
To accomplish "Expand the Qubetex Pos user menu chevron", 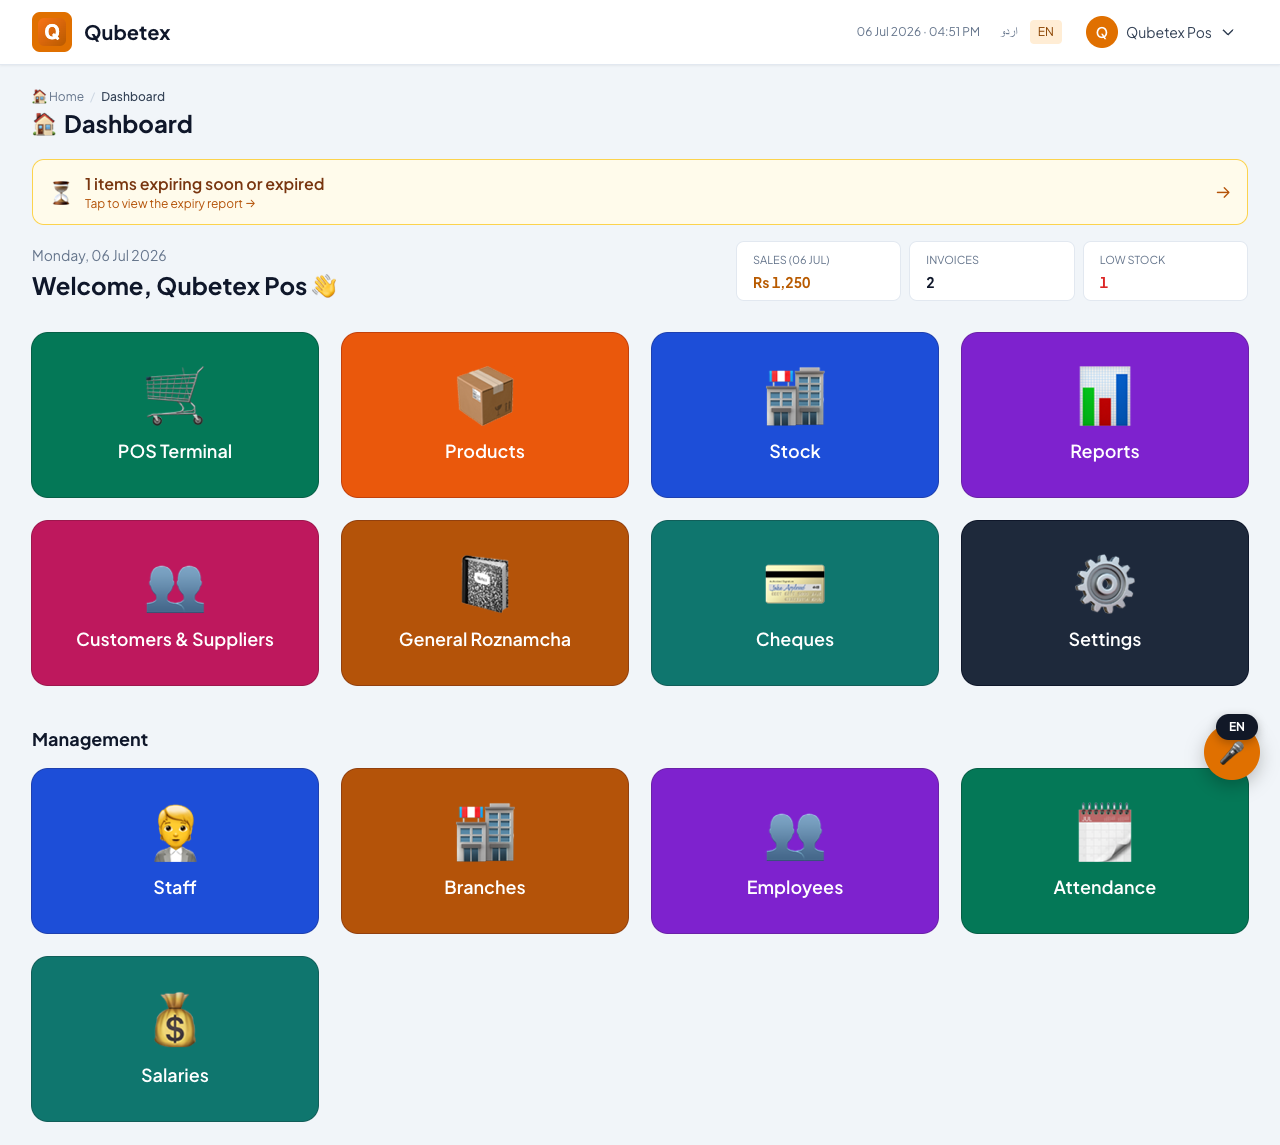I will (x=1228, y=32).
